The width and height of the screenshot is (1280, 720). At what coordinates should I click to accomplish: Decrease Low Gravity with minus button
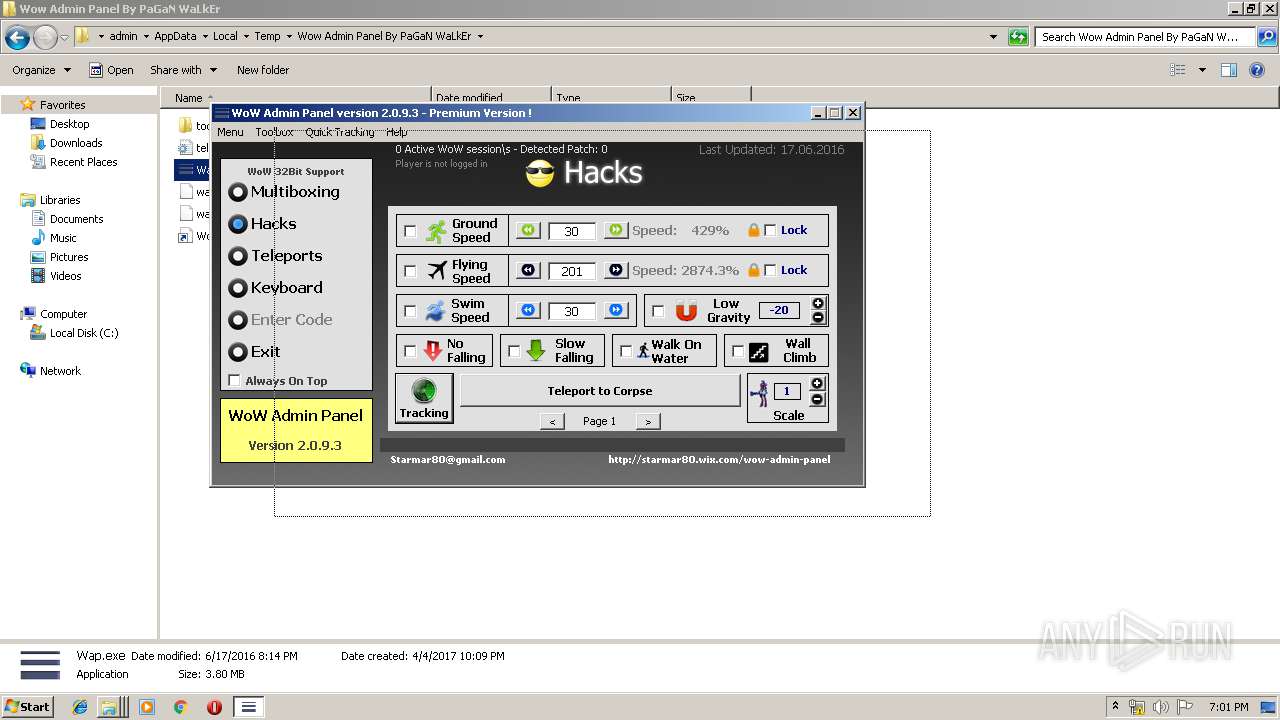(818, 317)
